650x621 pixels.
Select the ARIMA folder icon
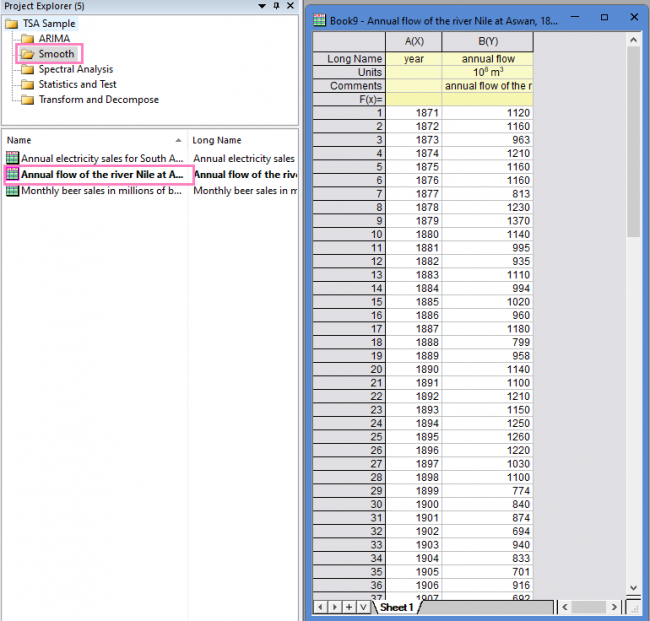click(27, 39)
